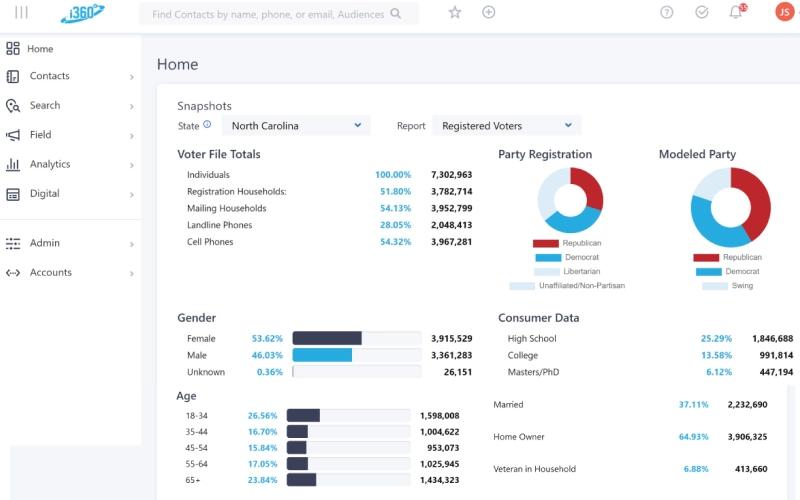Click the Field megaphone icon
The image size is (800, 500).
(13, 135)
